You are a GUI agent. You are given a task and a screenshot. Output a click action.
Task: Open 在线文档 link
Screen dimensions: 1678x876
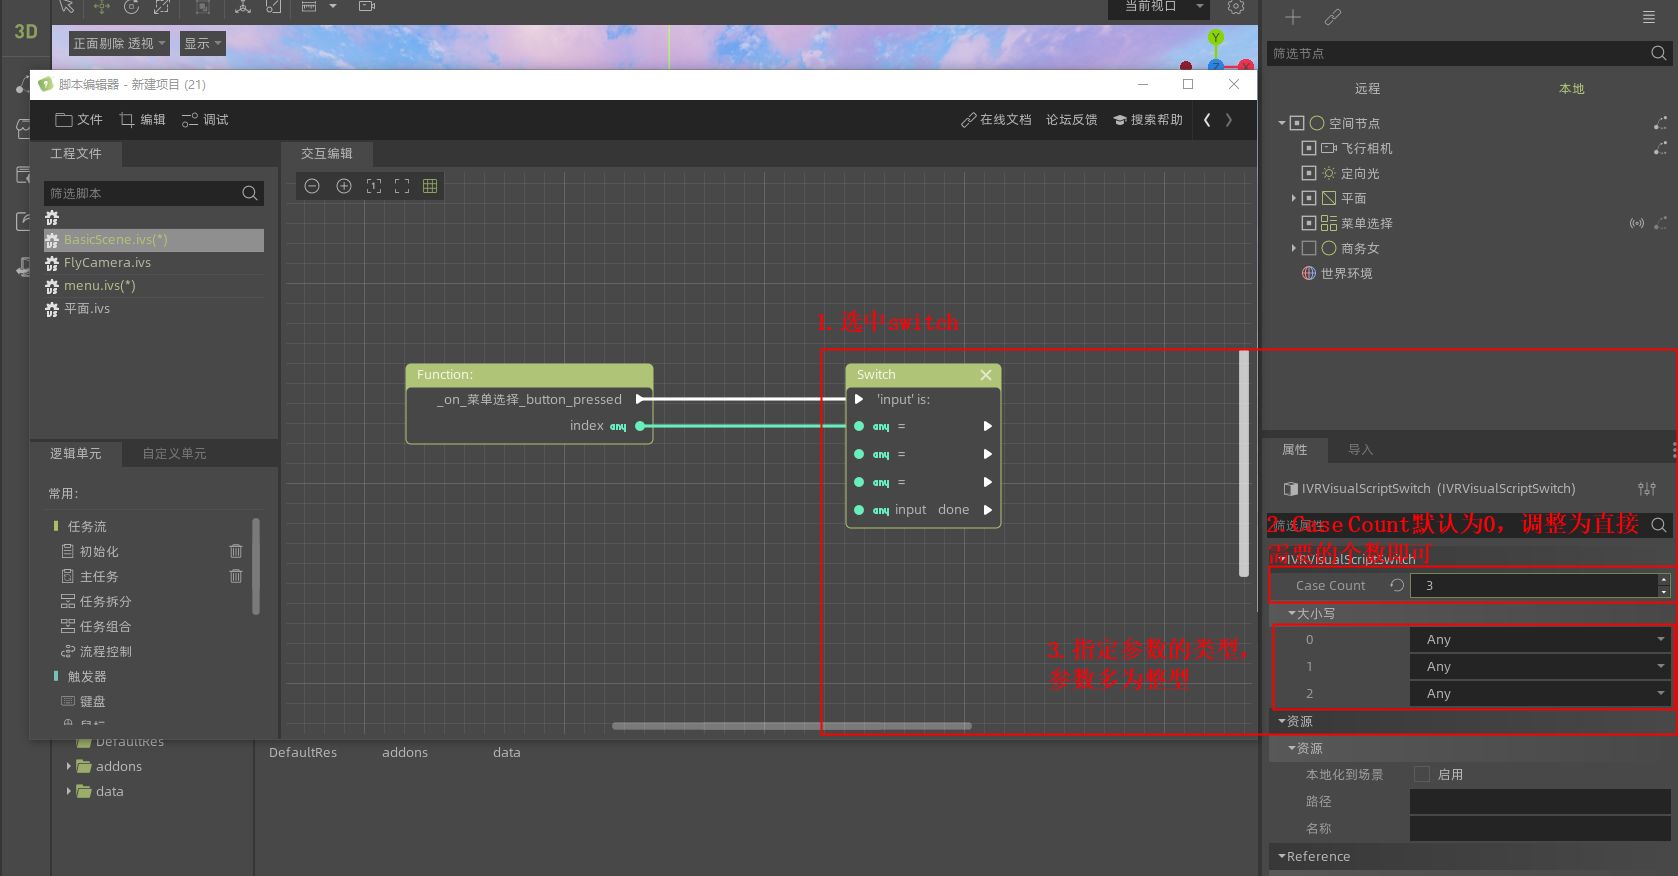click(x=996, y=120)
